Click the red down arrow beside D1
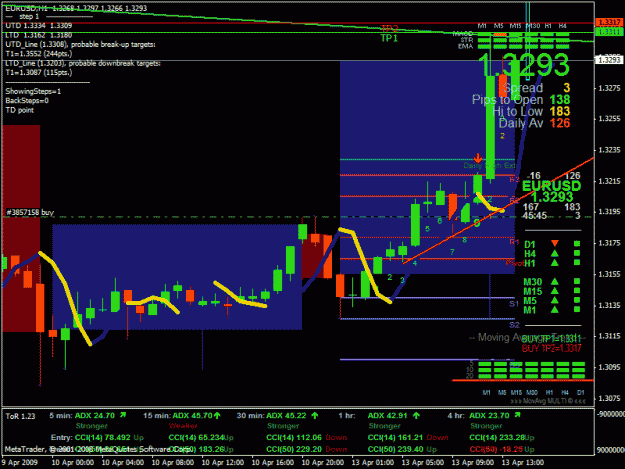 [x=554, y=243]
